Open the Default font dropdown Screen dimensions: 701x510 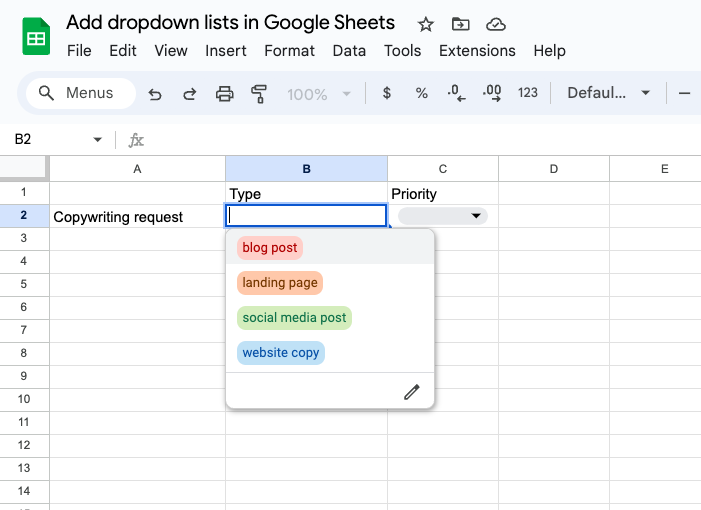pyautogui.click(x=608, y=93)
